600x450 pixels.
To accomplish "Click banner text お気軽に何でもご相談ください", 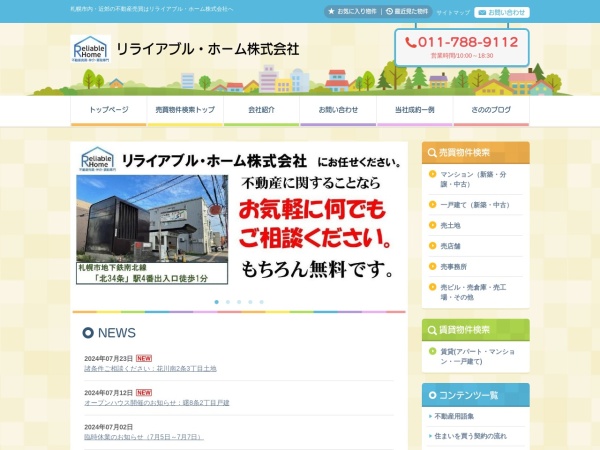I will click(x=315, y=224).
